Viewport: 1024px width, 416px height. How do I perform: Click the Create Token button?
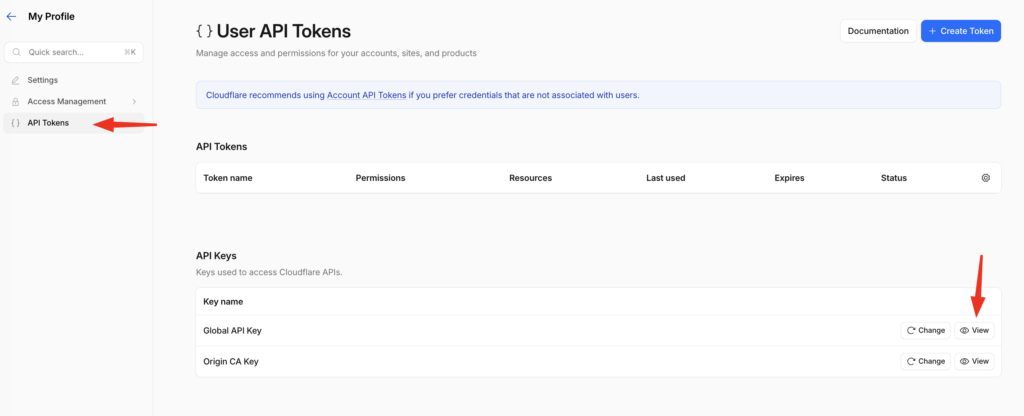click(960, 31)
